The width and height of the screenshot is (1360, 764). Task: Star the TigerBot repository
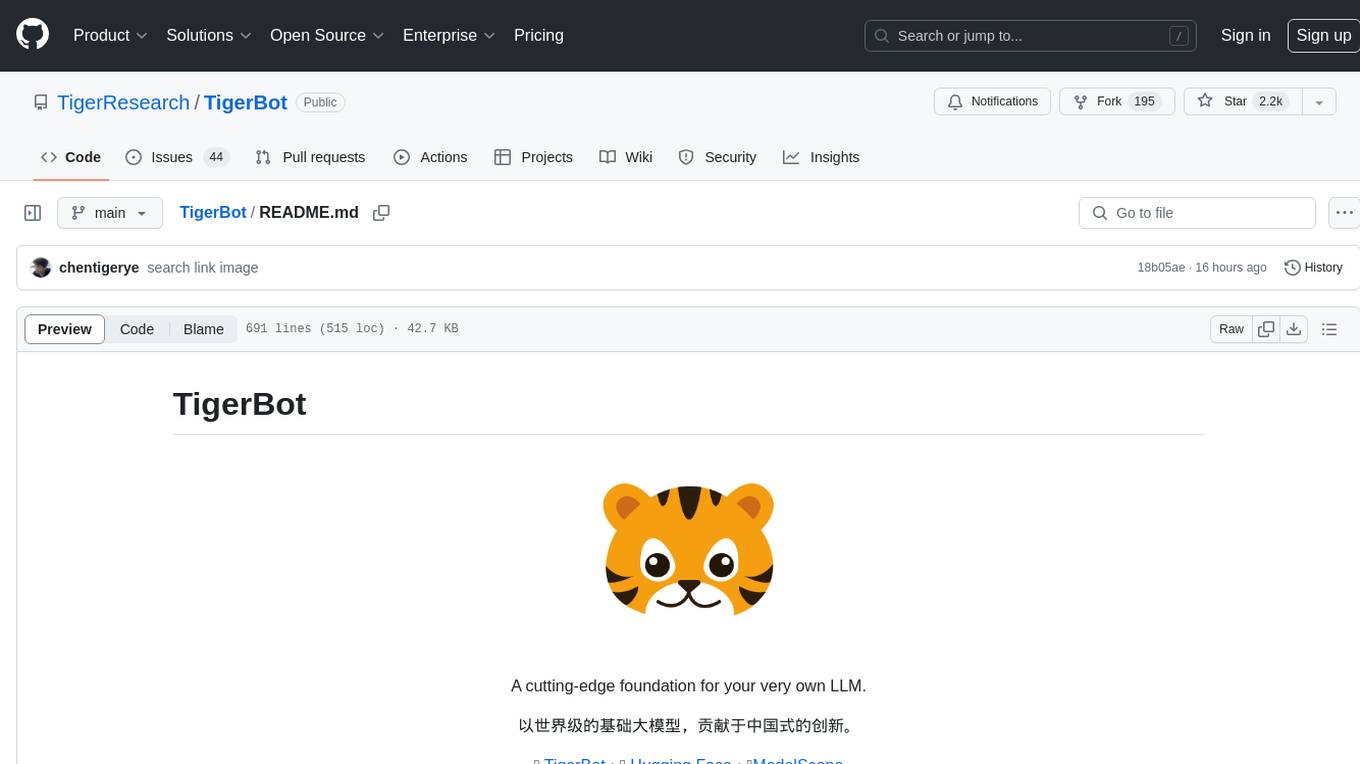[x=1243, y=102]
